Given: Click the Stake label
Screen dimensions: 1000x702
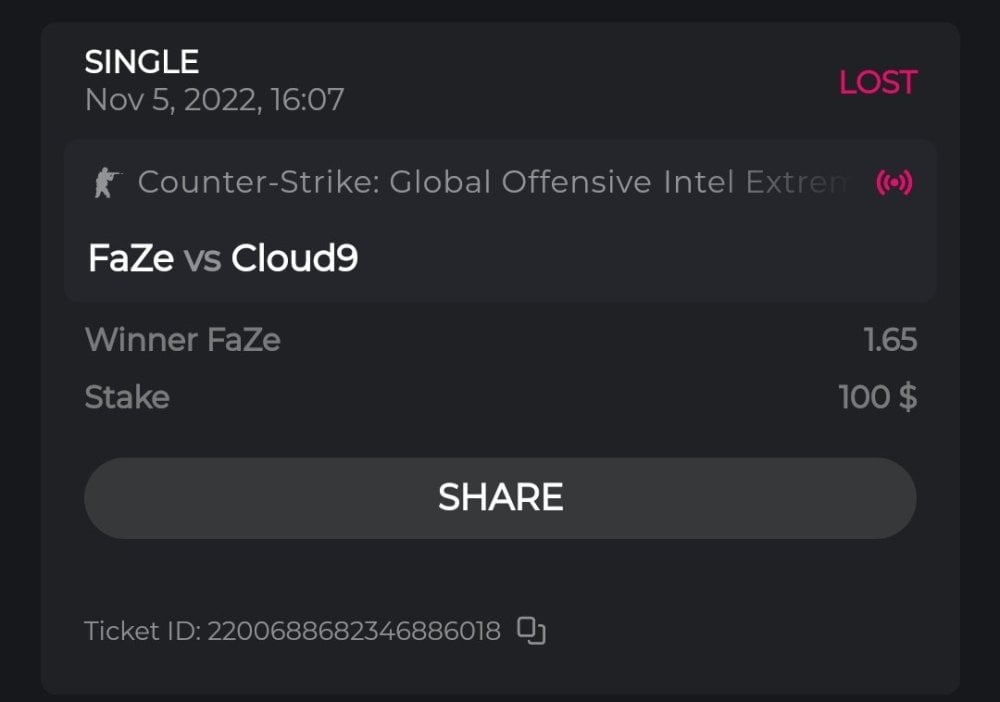Looking at the screenshot, I should (x=127, y=398).
